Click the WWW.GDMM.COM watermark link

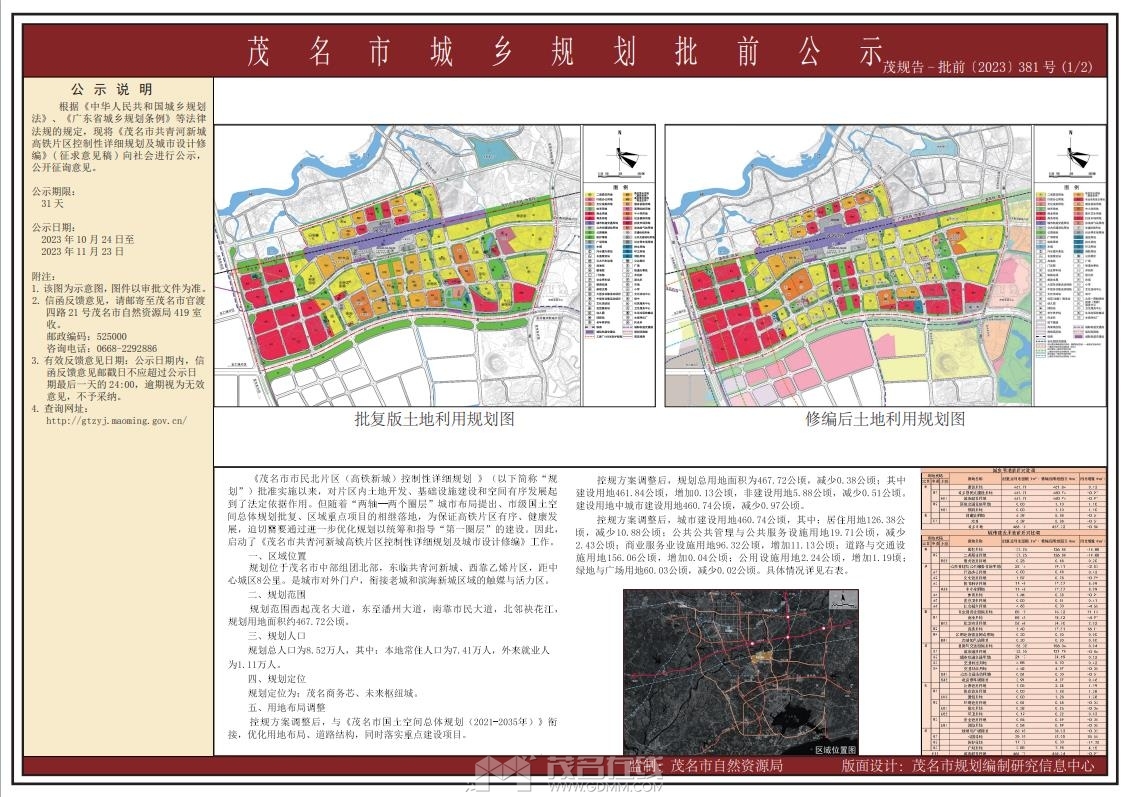(605, 785)
